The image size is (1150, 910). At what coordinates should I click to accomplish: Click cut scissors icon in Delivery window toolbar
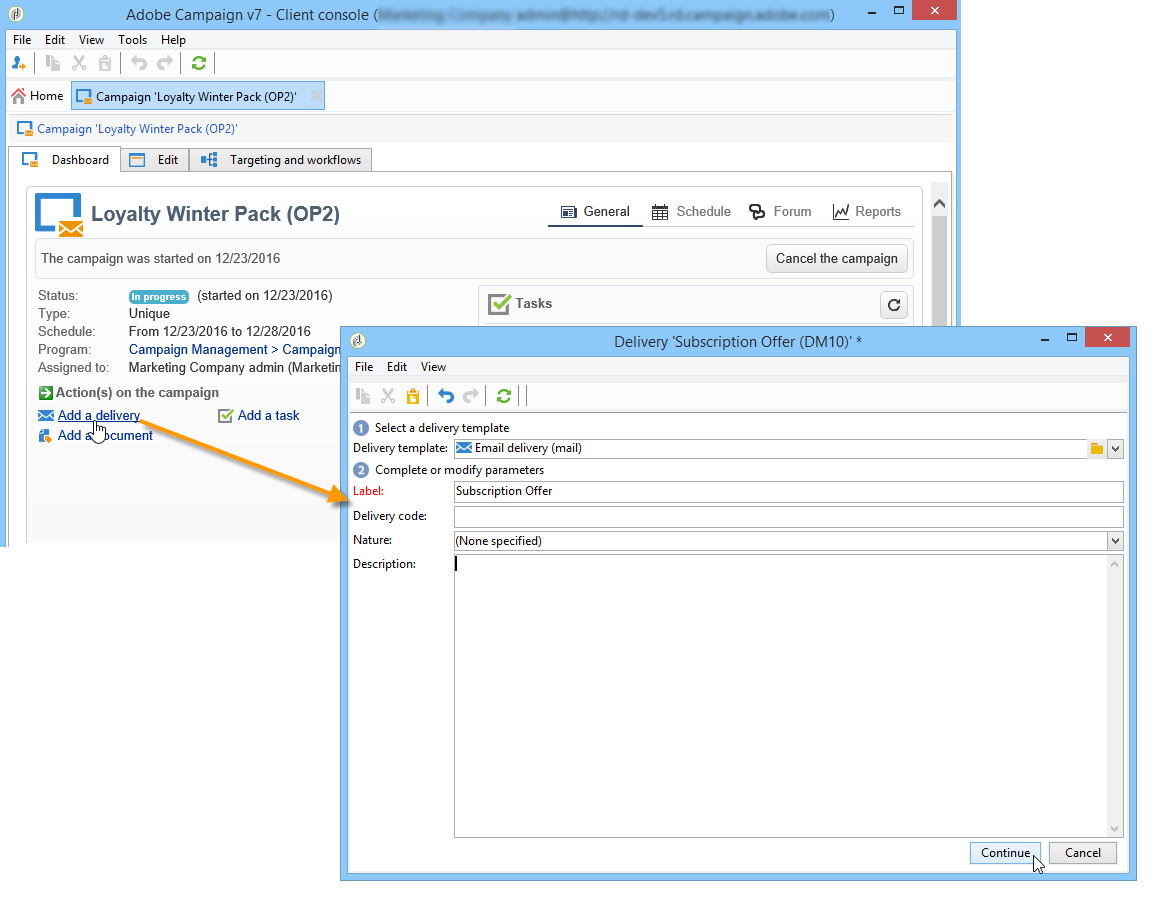[x=388, y=396]
